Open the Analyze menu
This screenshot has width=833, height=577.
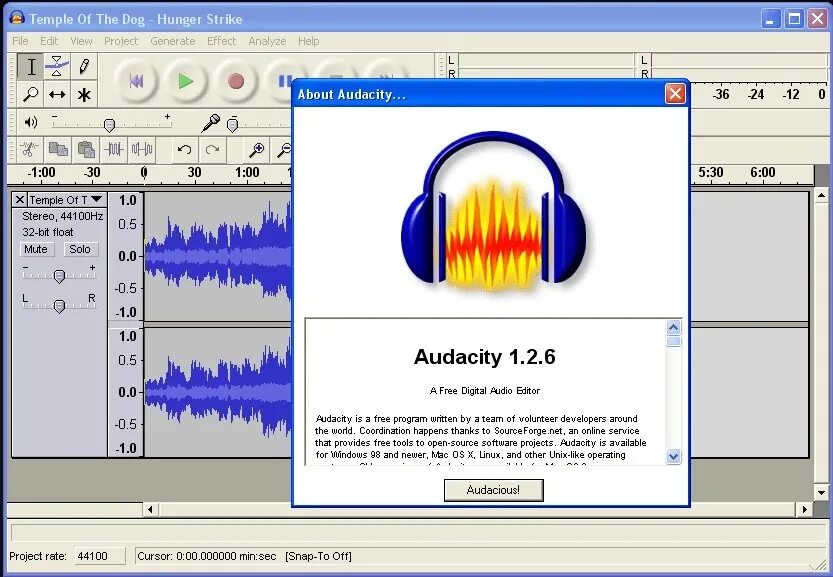pyautogui.click(x=267, y=41)
